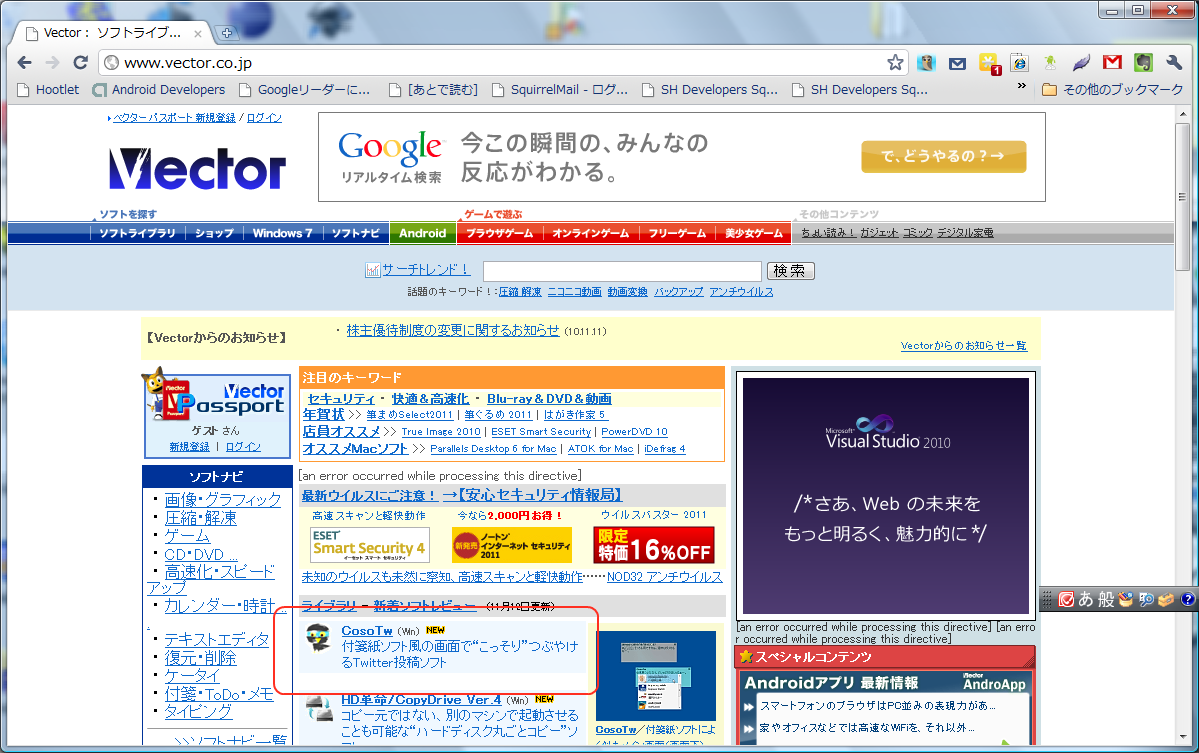Go back with the browser back arrow
The width and height of the screenshot is (1199, 753).
(x=24, y=63)
